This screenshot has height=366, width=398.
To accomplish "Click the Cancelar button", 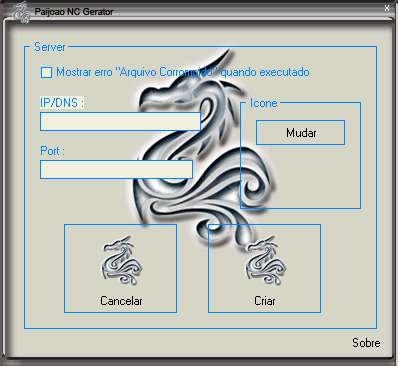I will (120, 269).
